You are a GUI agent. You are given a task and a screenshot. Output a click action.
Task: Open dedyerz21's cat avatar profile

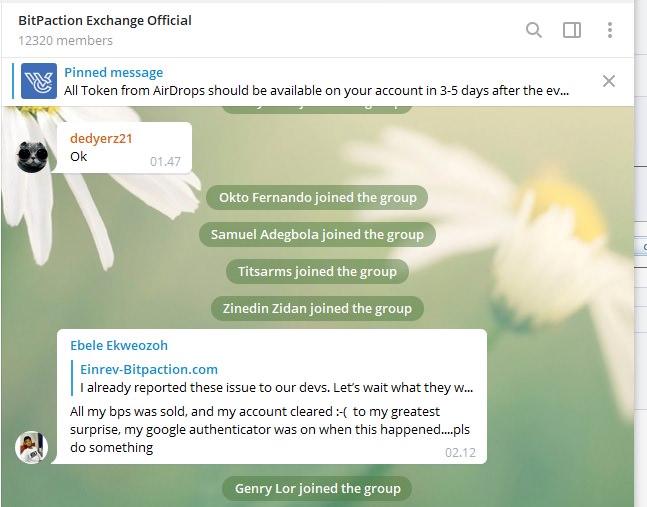coord(32,157)
